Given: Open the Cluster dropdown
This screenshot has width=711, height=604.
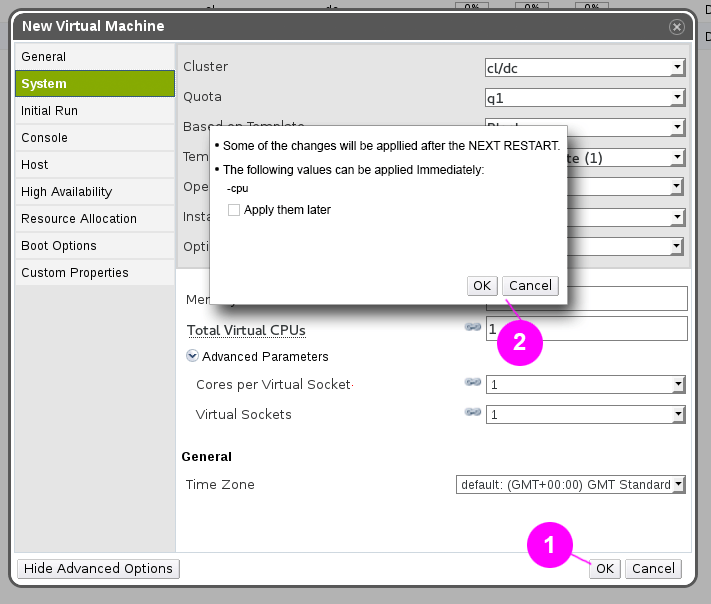Looking at the screenshot, I should (584, 67).
